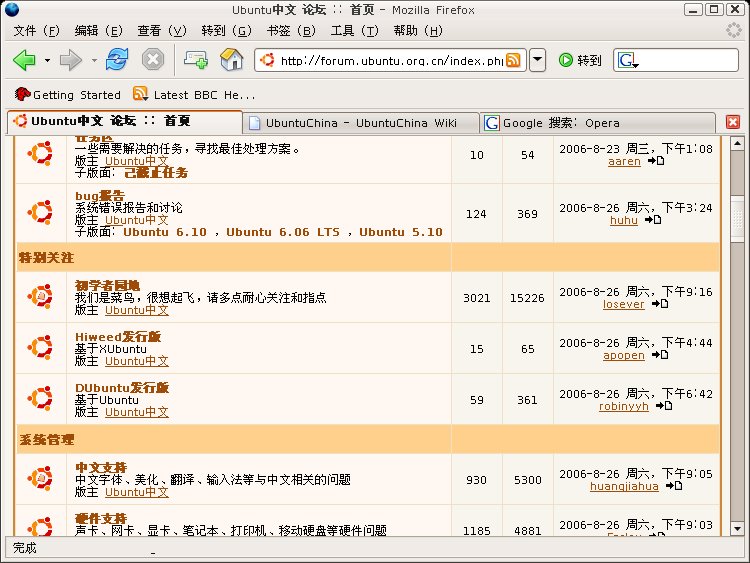Image resolution: width=750 pixels, height=563 pixels.
Task: Open DUbuntu发行版 forum link
Action: [x=122, y=388]
